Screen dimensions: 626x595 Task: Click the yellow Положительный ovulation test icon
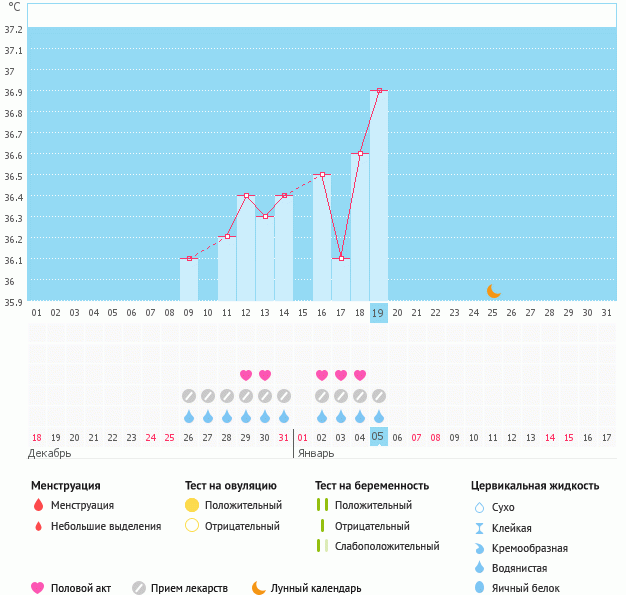click(x=192, y=506)
